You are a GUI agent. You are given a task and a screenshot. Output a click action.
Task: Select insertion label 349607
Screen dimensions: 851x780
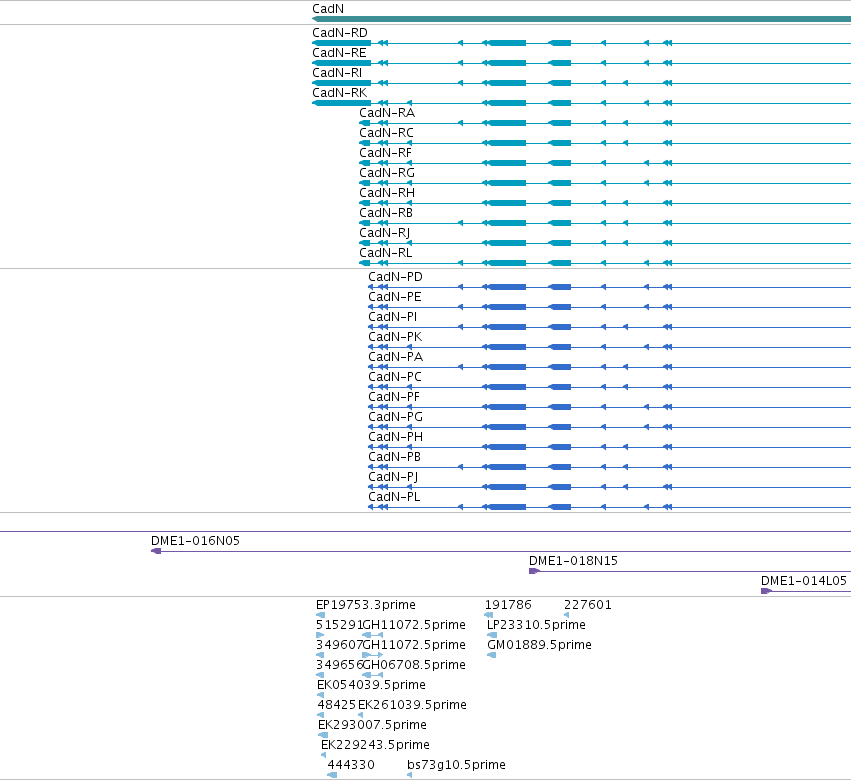click(x=339, y=645)
